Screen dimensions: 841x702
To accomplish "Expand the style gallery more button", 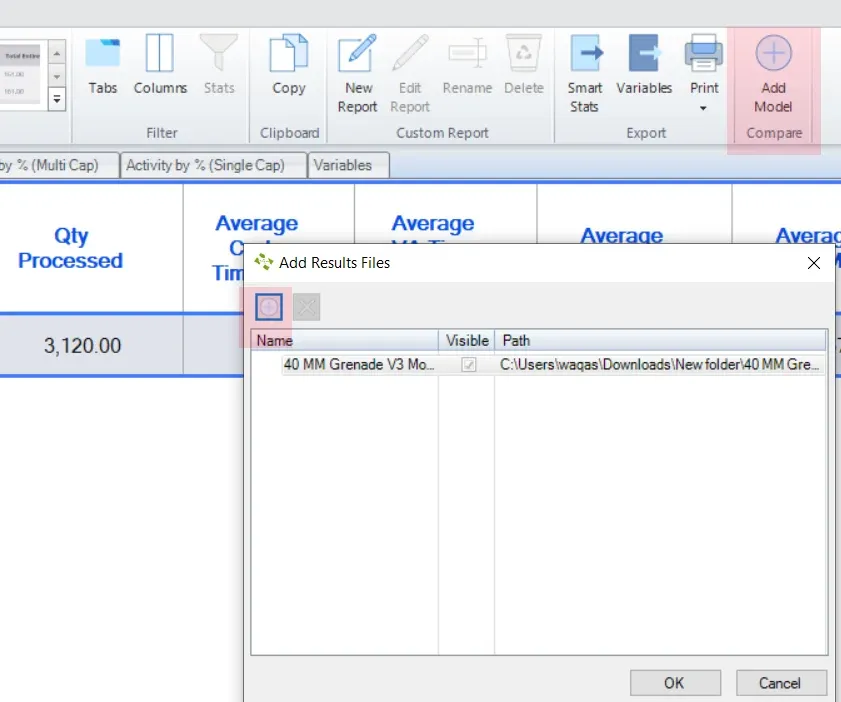I will coord(57,100).
